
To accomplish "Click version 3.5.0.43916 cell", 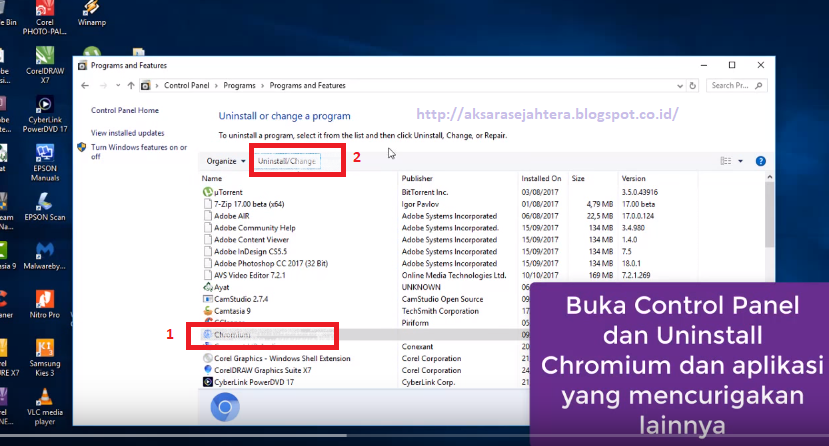I will click(640, 192).
